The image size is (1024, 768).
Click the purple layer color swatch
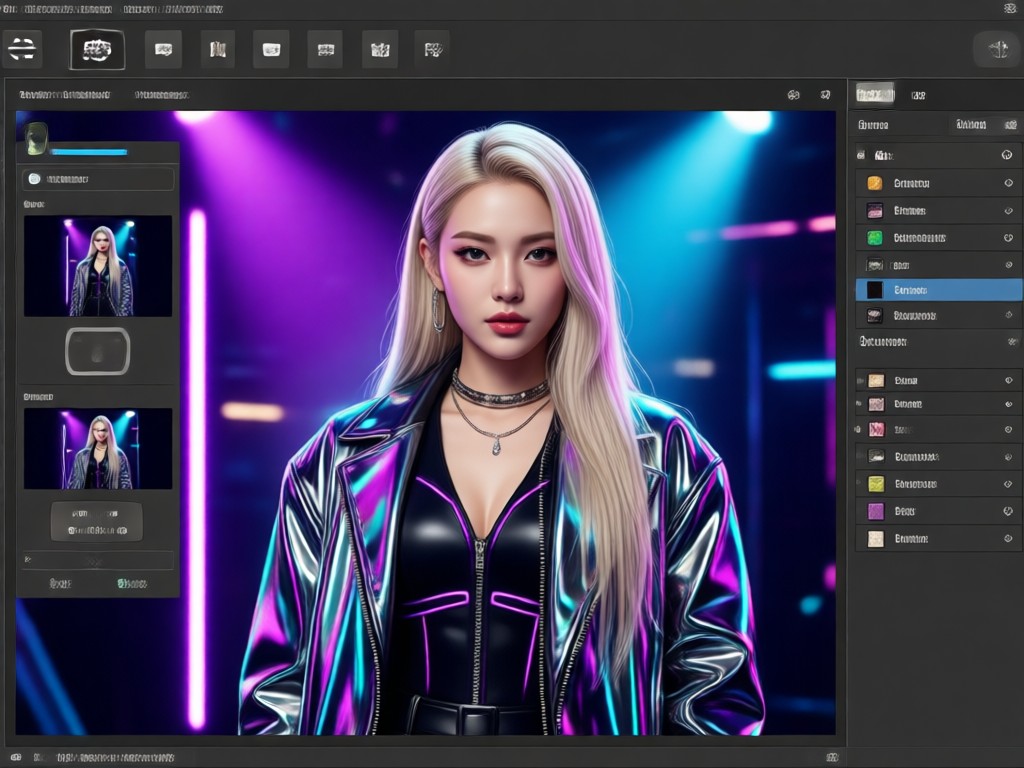[875, 511]
